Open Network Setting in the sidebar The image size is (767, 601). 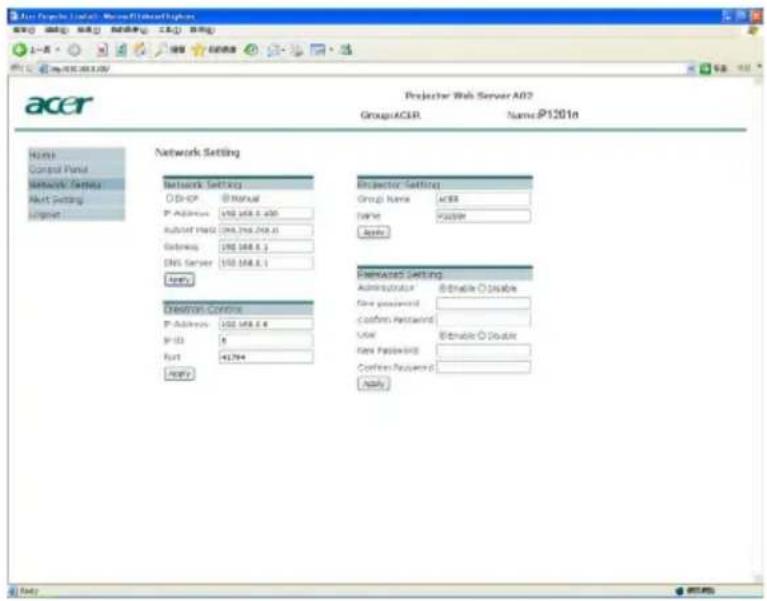(76, 184)
